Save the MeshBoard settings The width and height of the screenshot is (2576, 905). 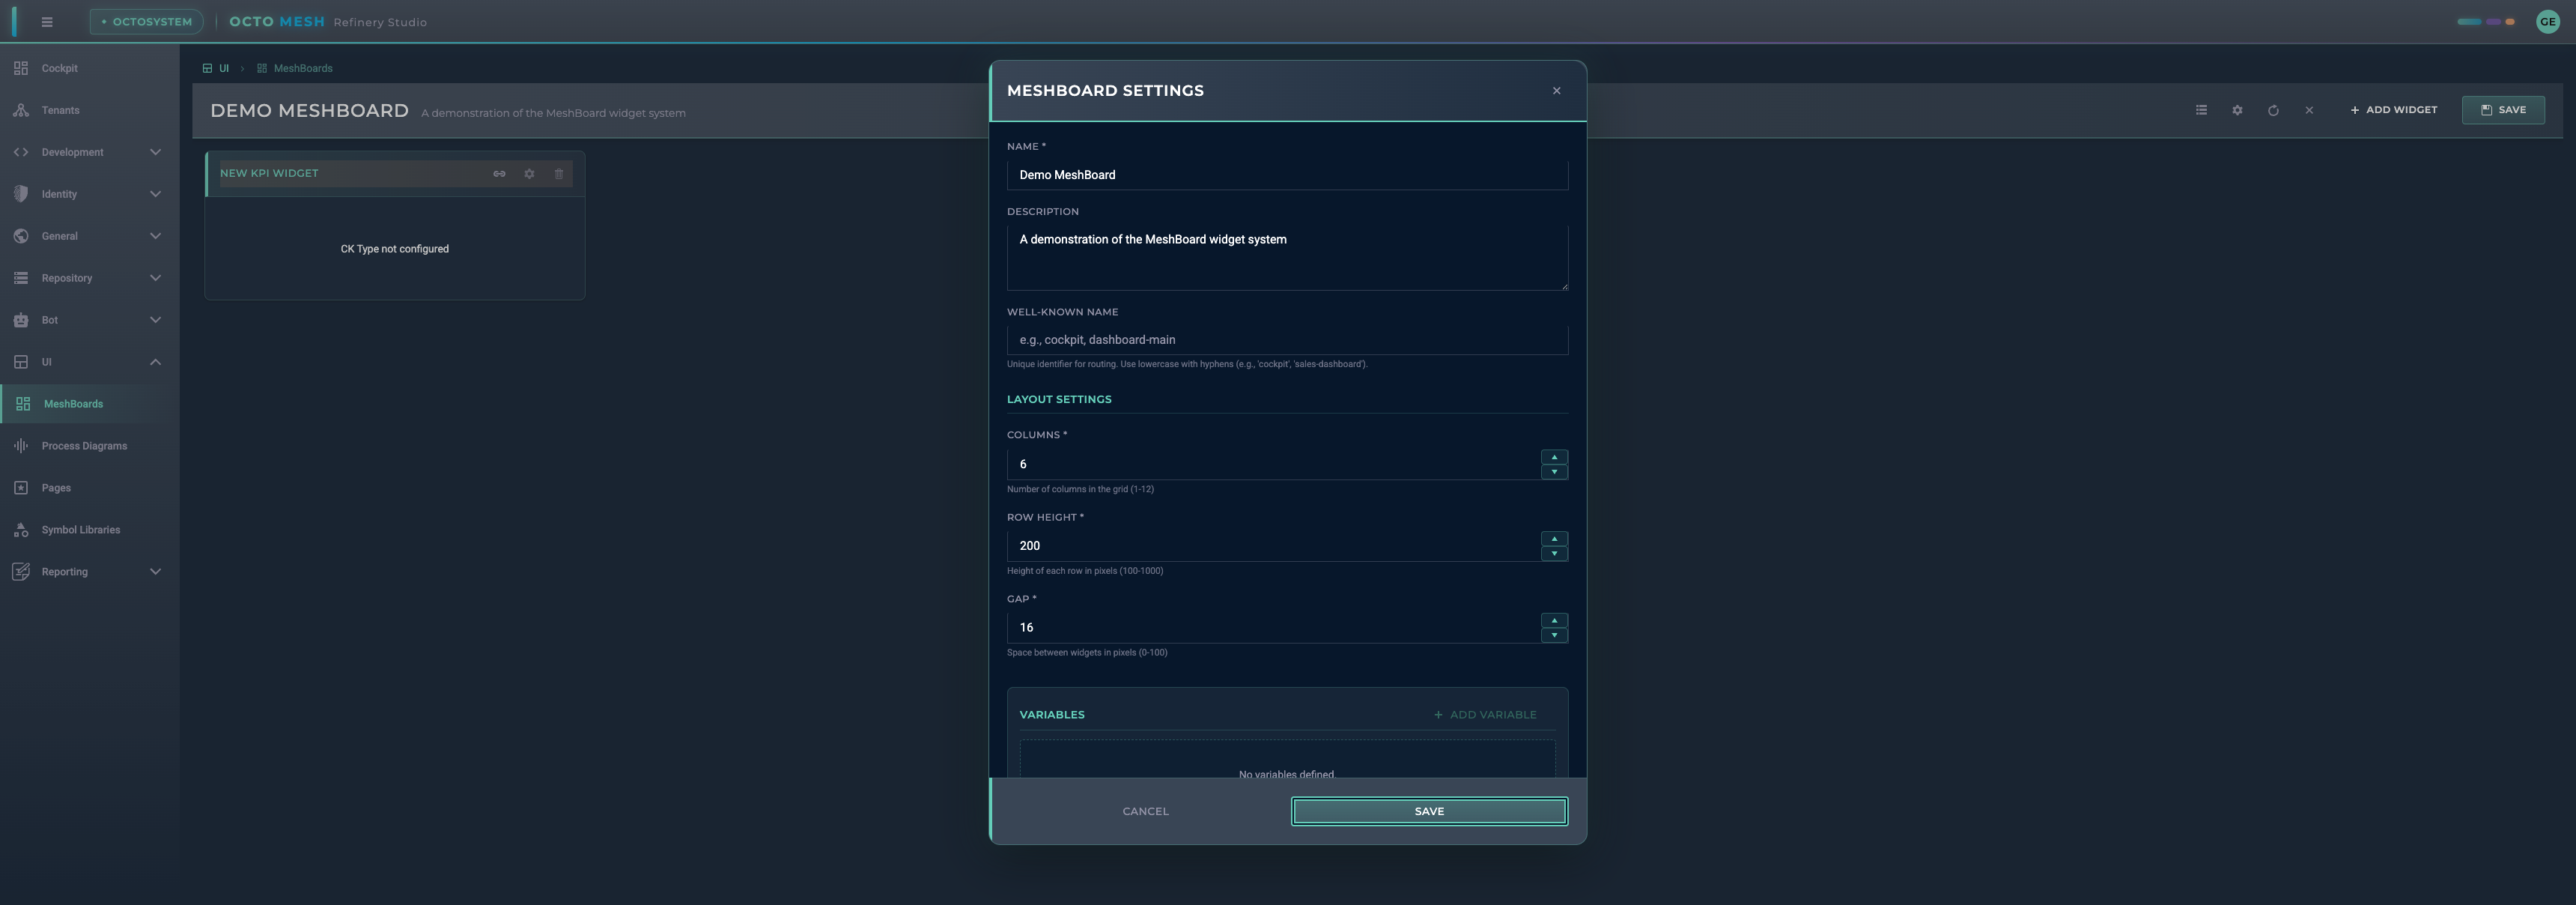point(1429,811)
